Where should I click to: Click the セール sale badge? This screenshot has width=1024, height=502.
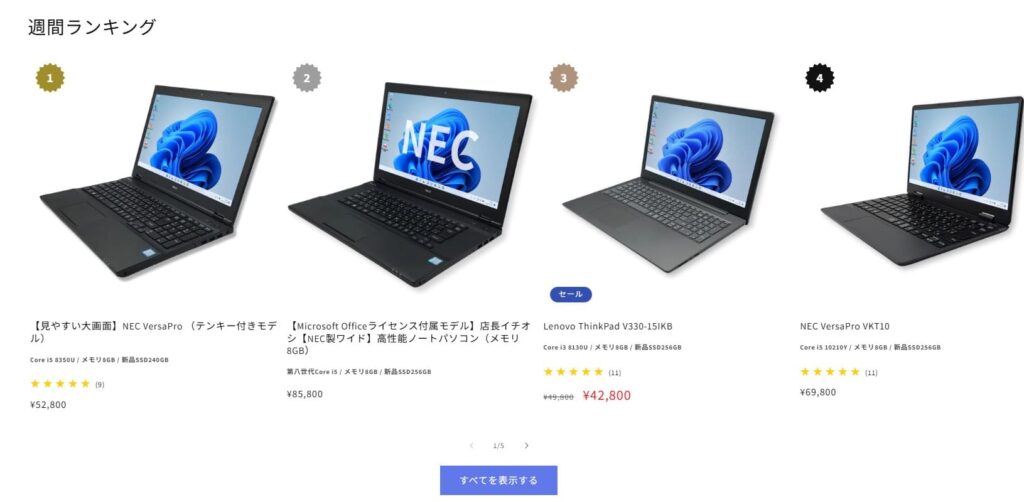click(x=571, y=294)
